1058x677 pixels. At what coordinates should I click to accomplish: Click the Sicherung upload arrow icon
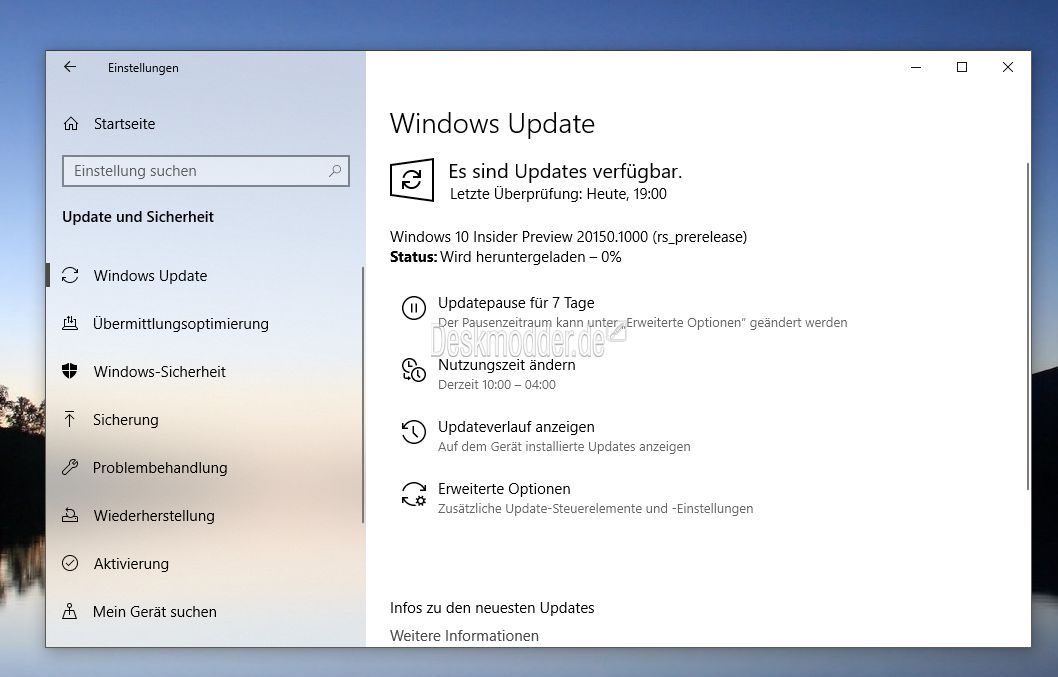pos(70,419)
